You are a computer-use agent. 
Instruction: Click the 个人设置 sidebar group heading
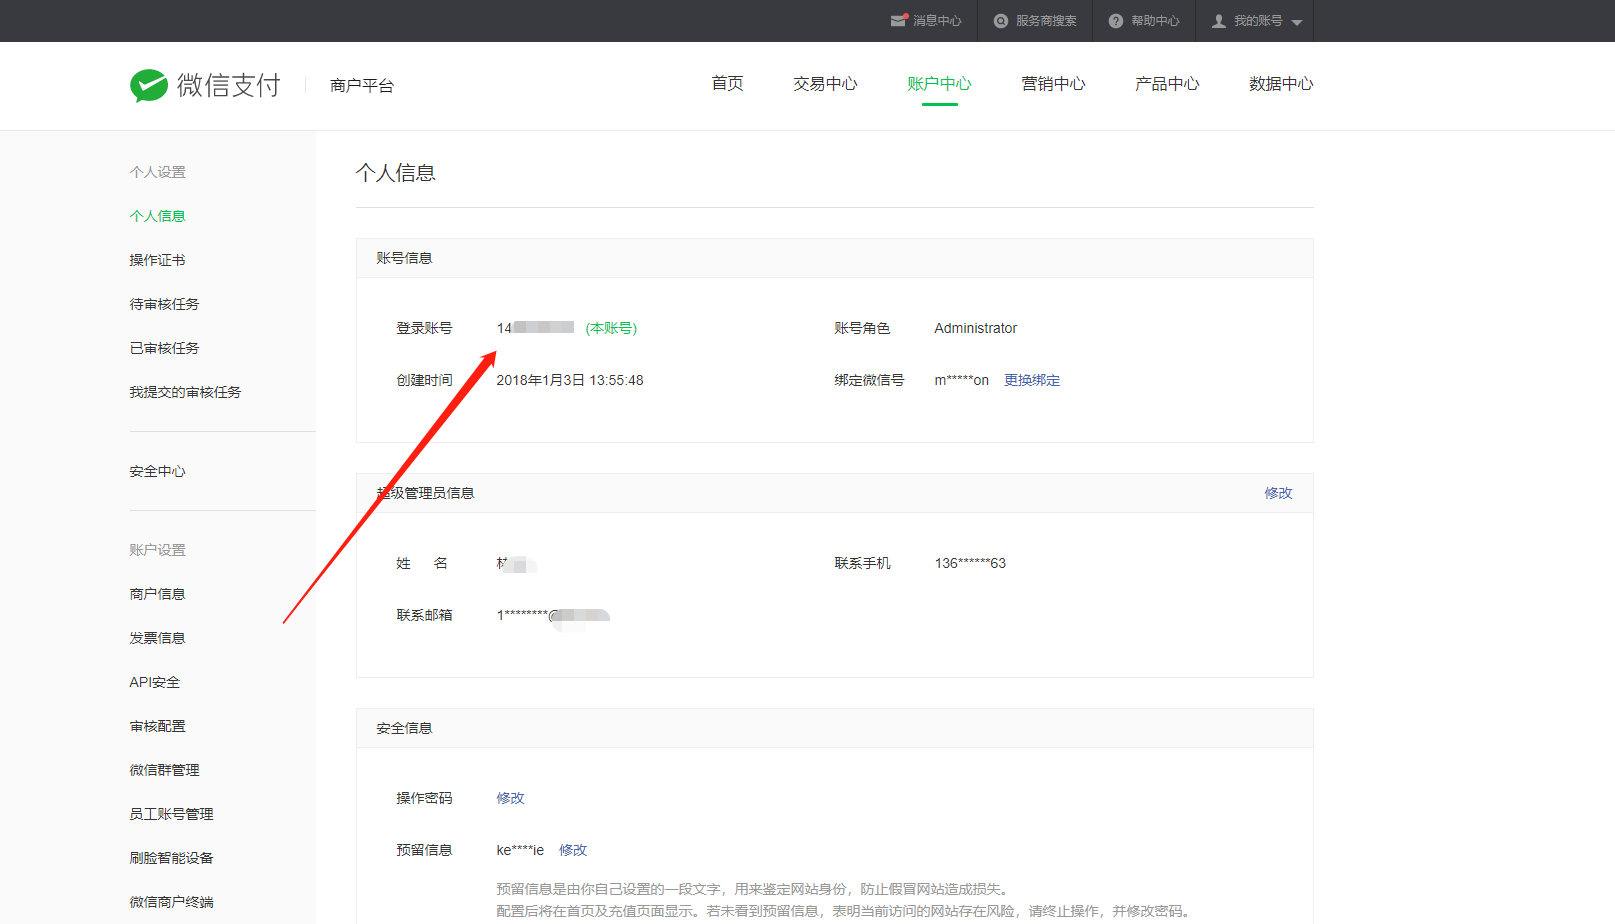click(x=157, y=172)
